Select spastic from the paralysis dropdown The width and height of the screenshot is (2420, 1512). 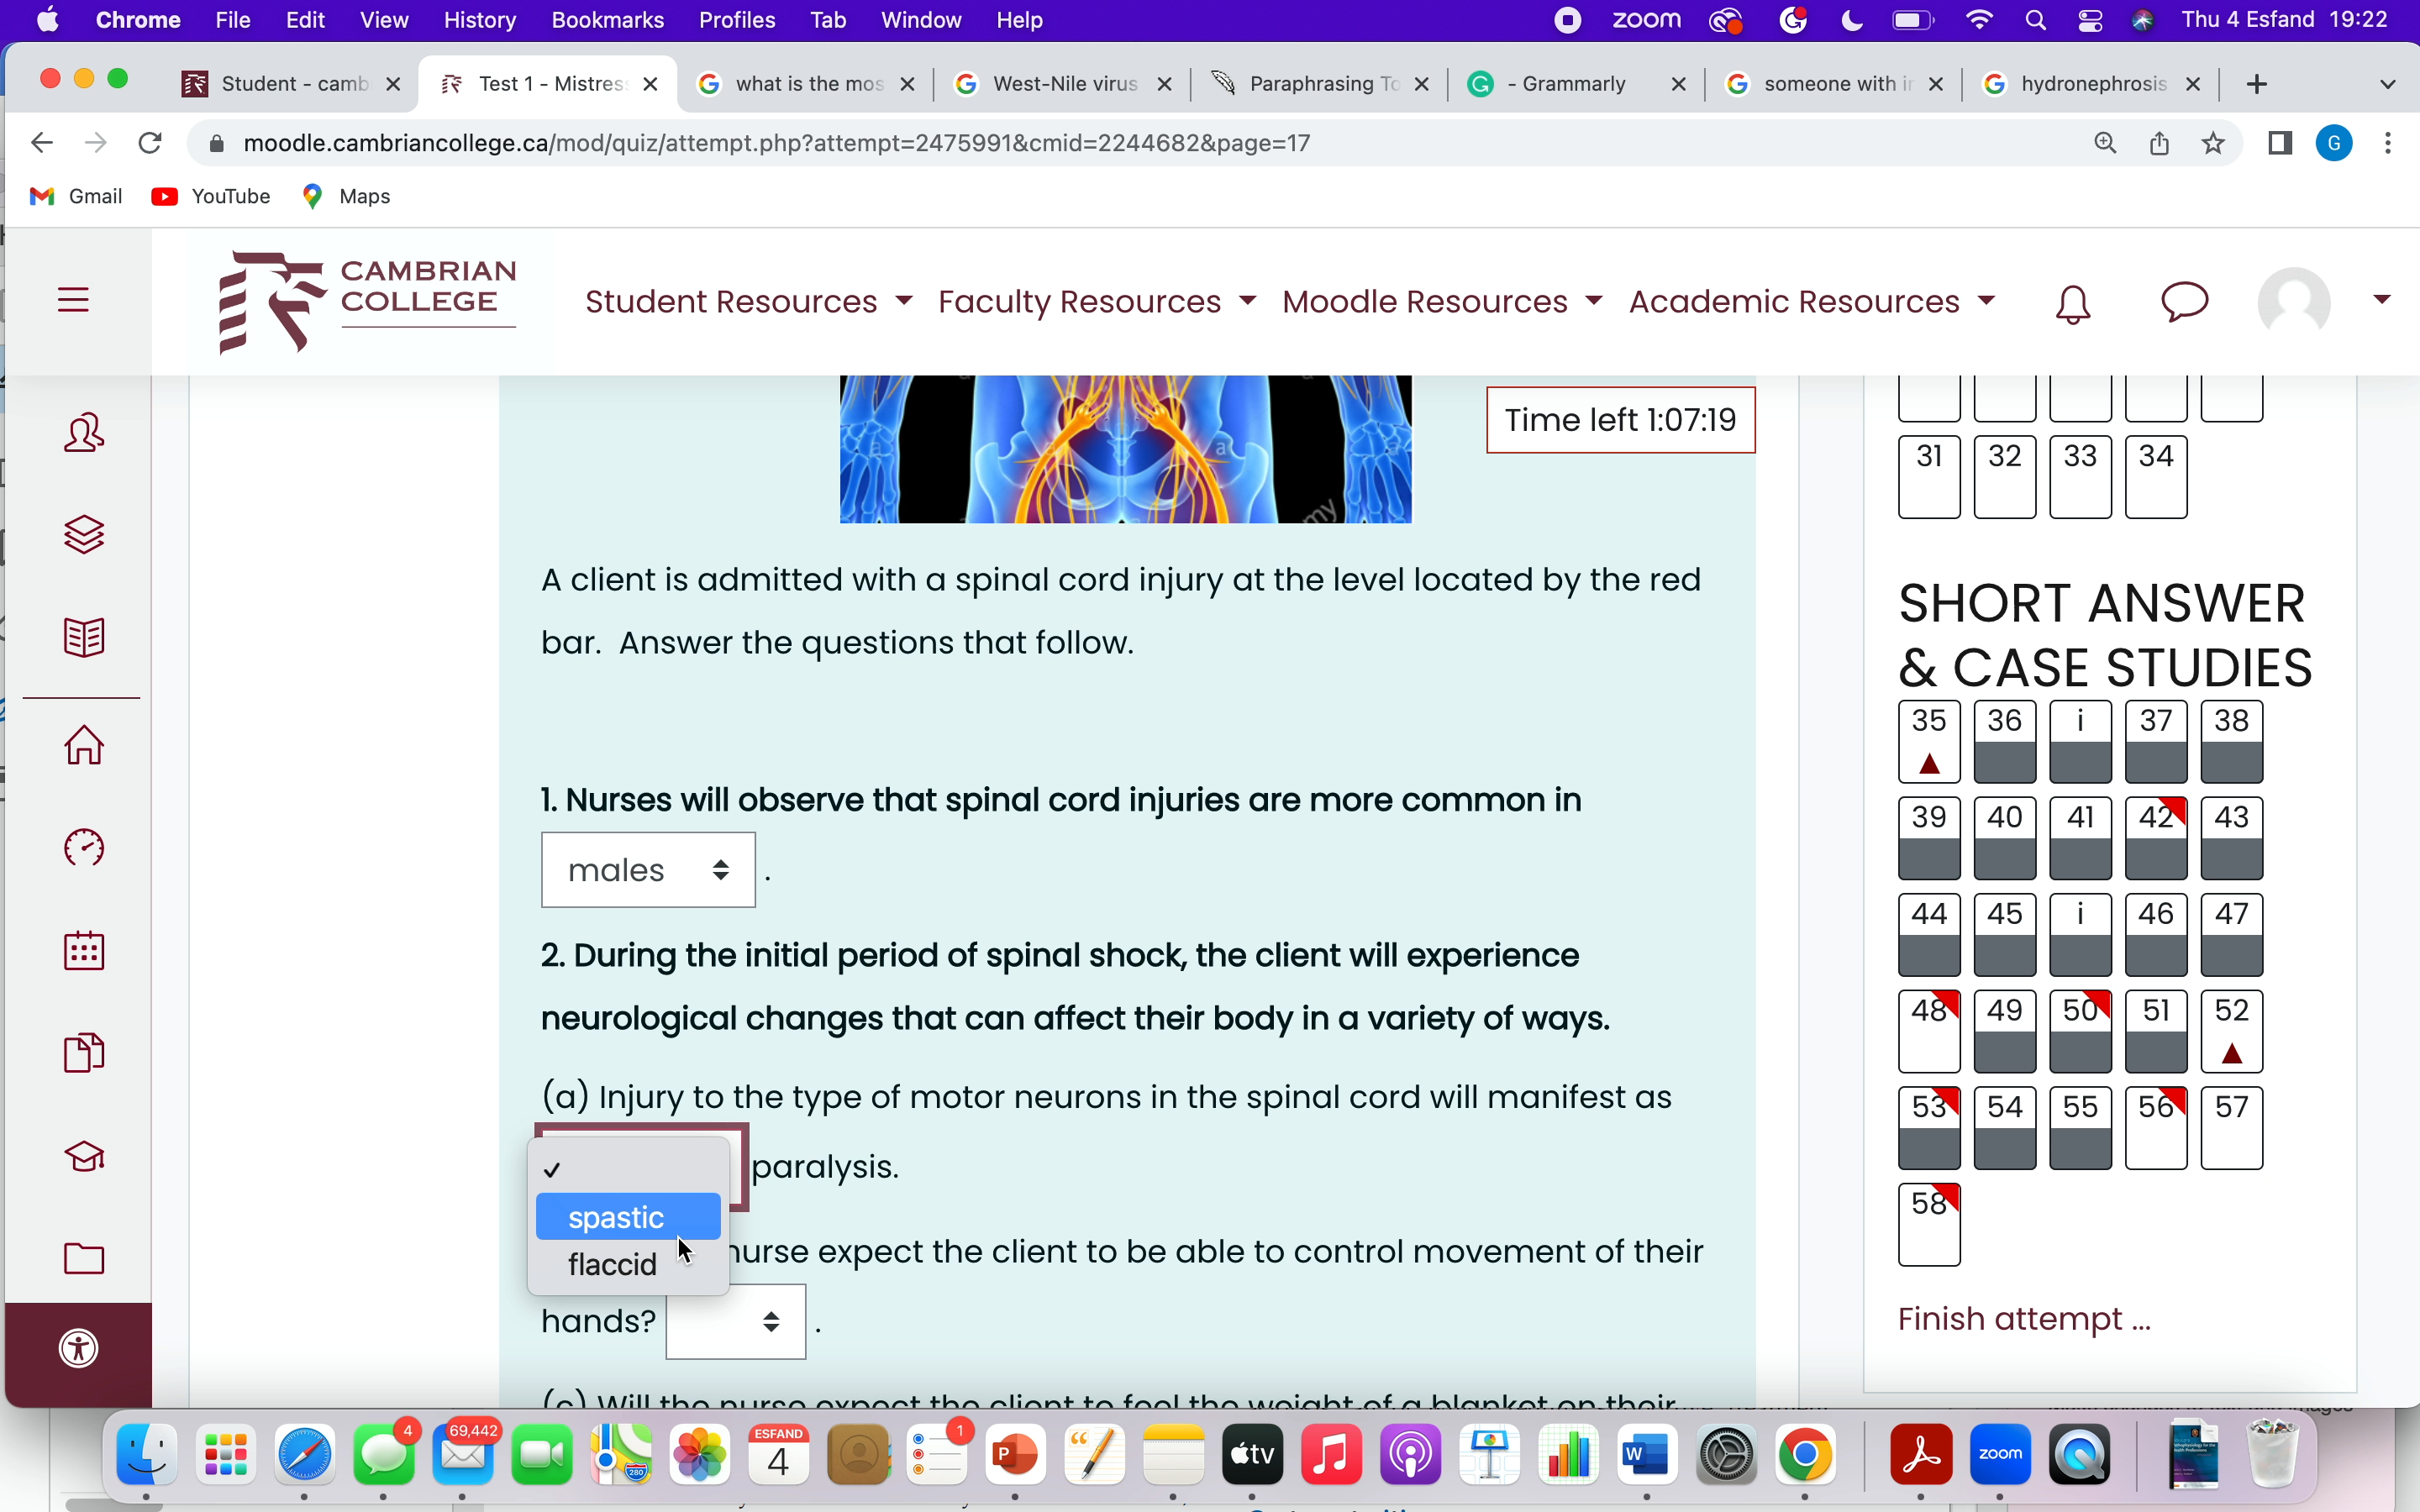pos(615,1216)
